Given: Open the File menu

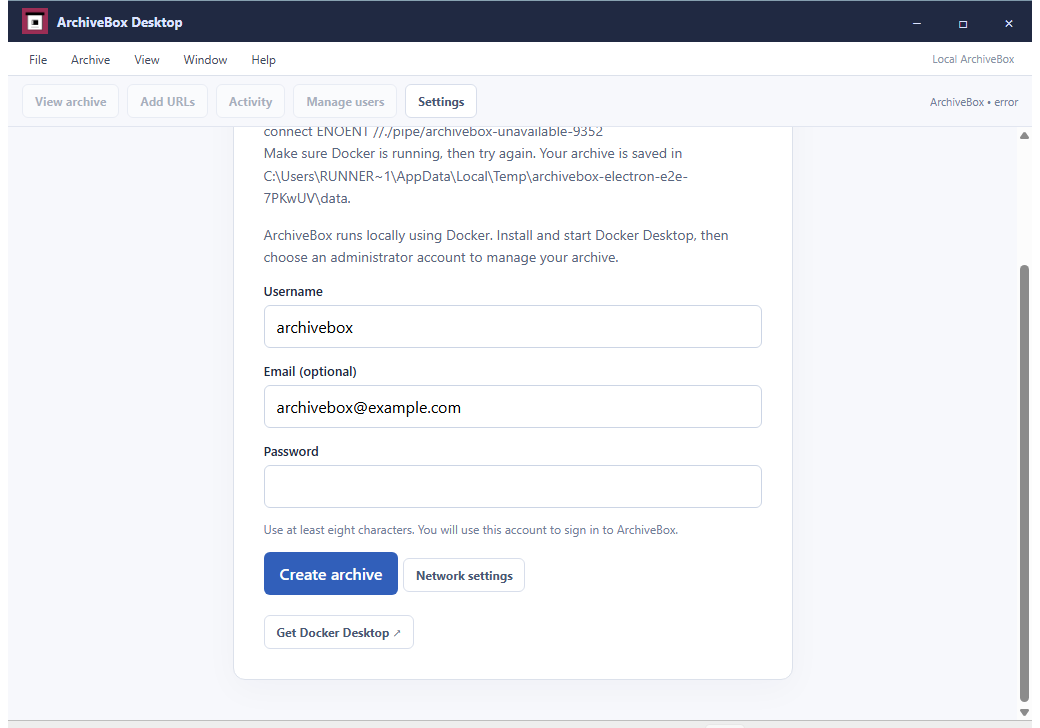Looking at the screenshot, I should [38, 60].
